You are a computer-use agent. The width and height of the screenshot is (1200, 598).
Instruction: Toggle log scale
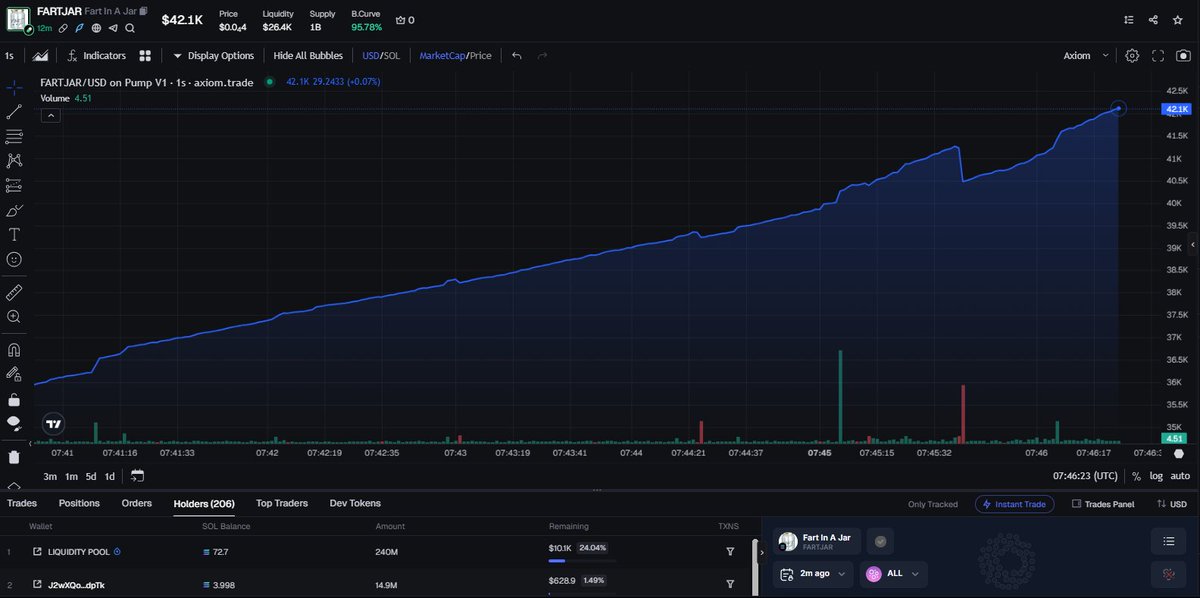click(1156, 477)
